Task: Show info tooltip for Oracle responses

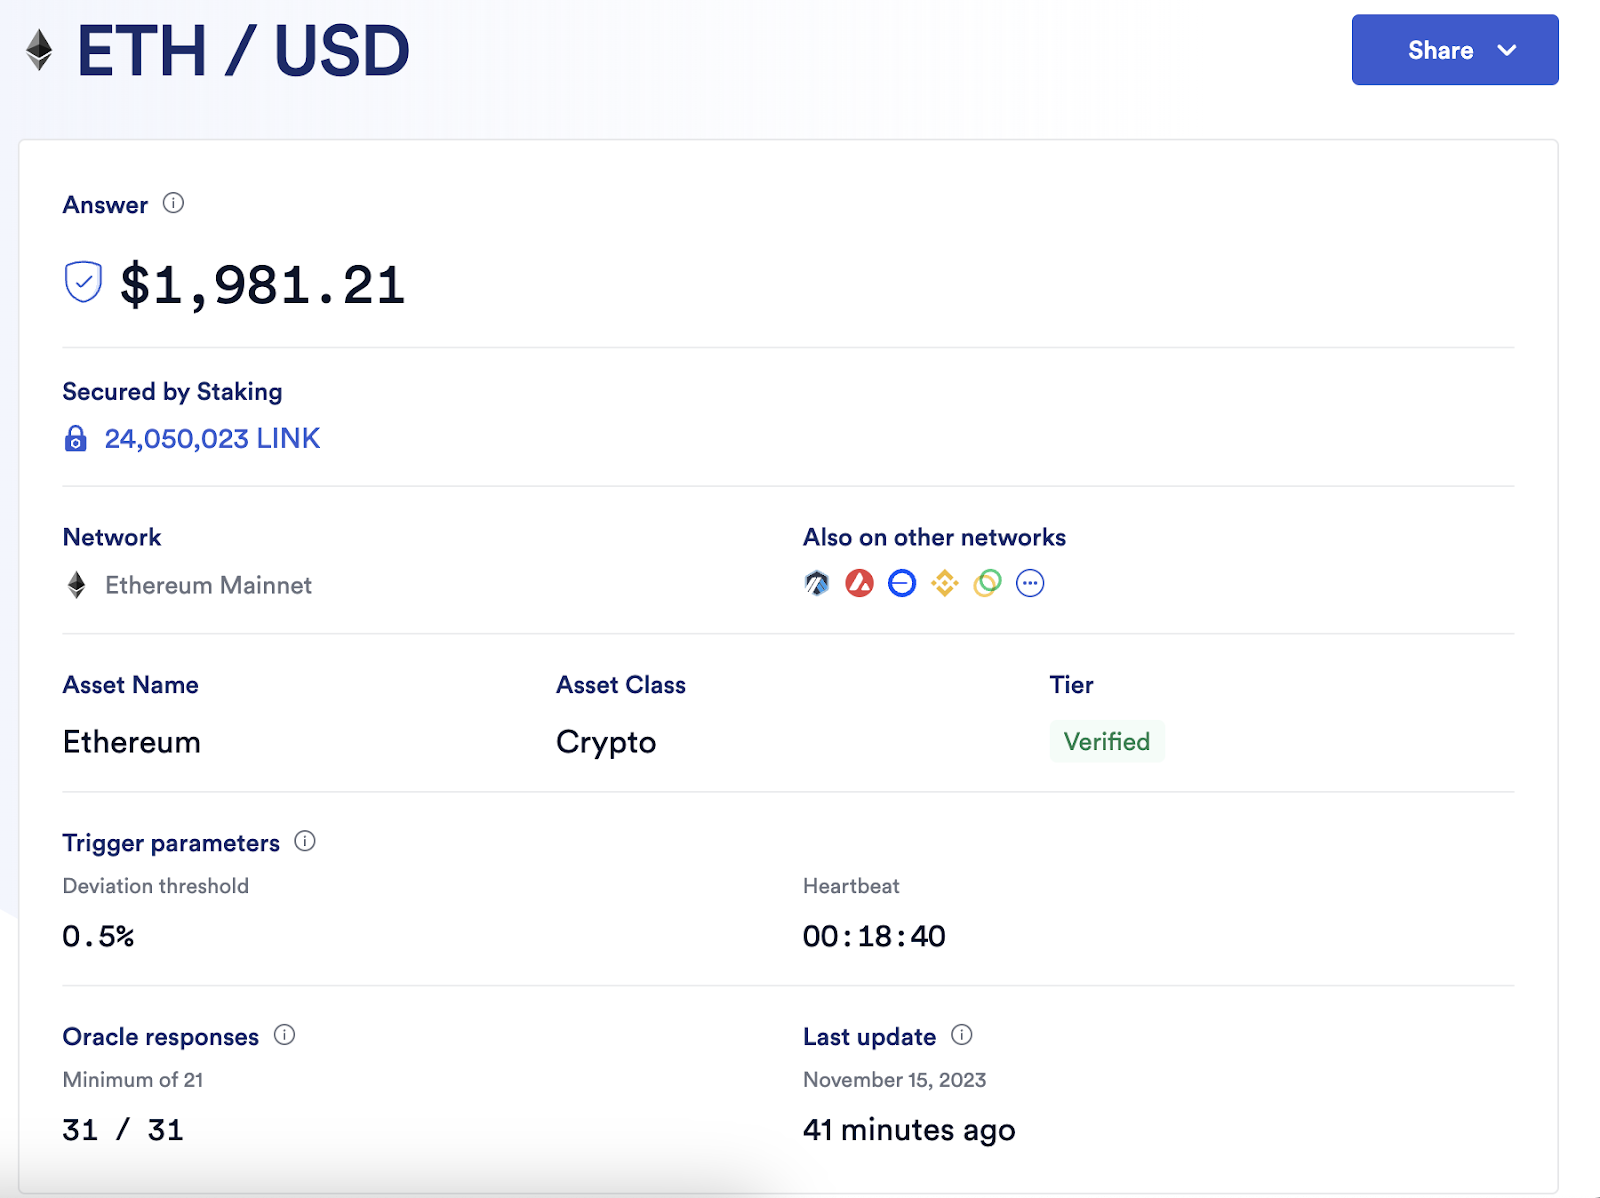Action: (x=284, y=1035)
